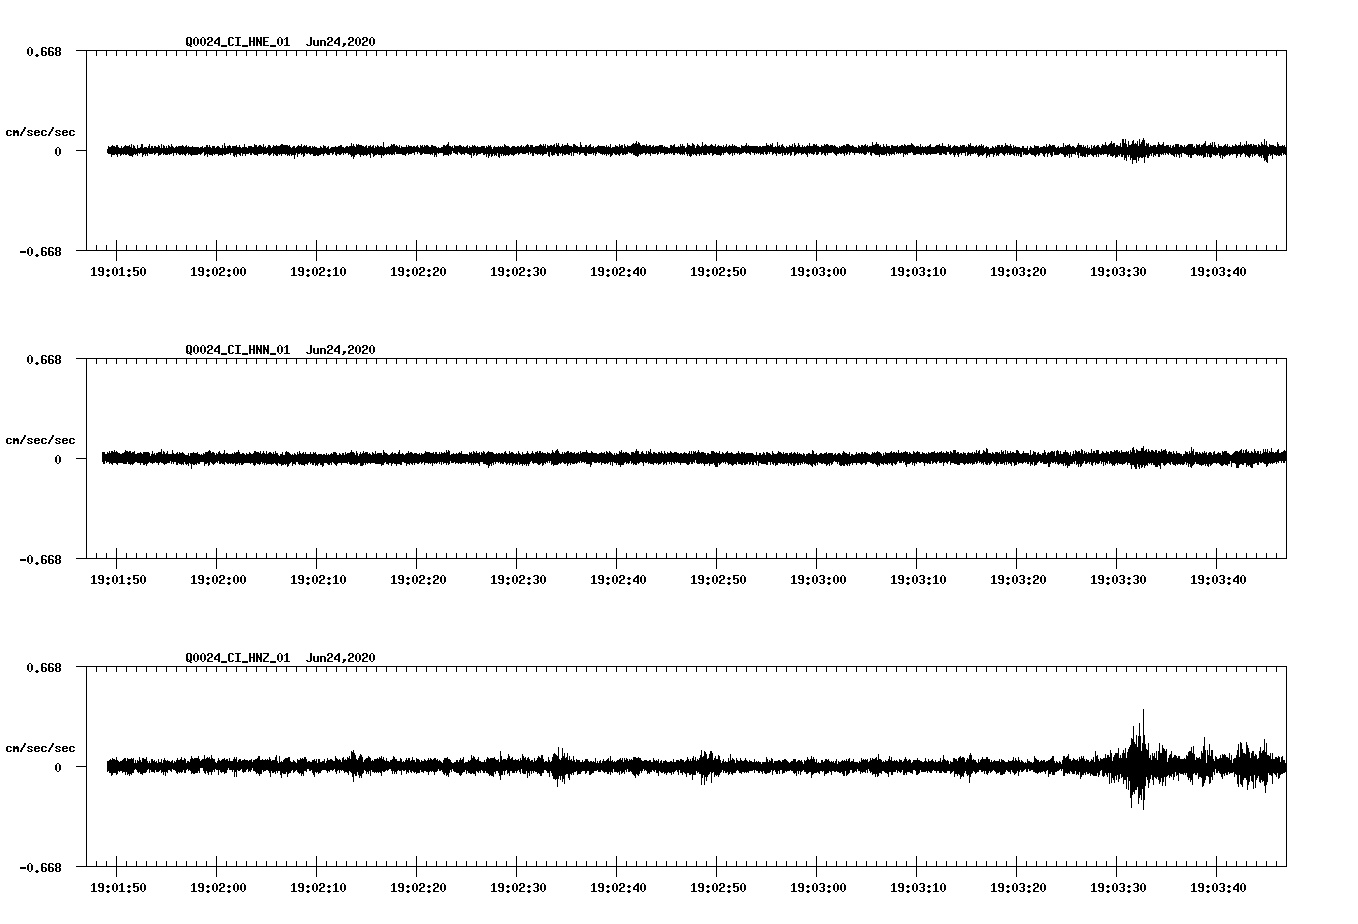Click the 19:03:30 time label under HNE plot
Image resolution: width=1358 pixels, height=924 pixels.
[1118, 271]
